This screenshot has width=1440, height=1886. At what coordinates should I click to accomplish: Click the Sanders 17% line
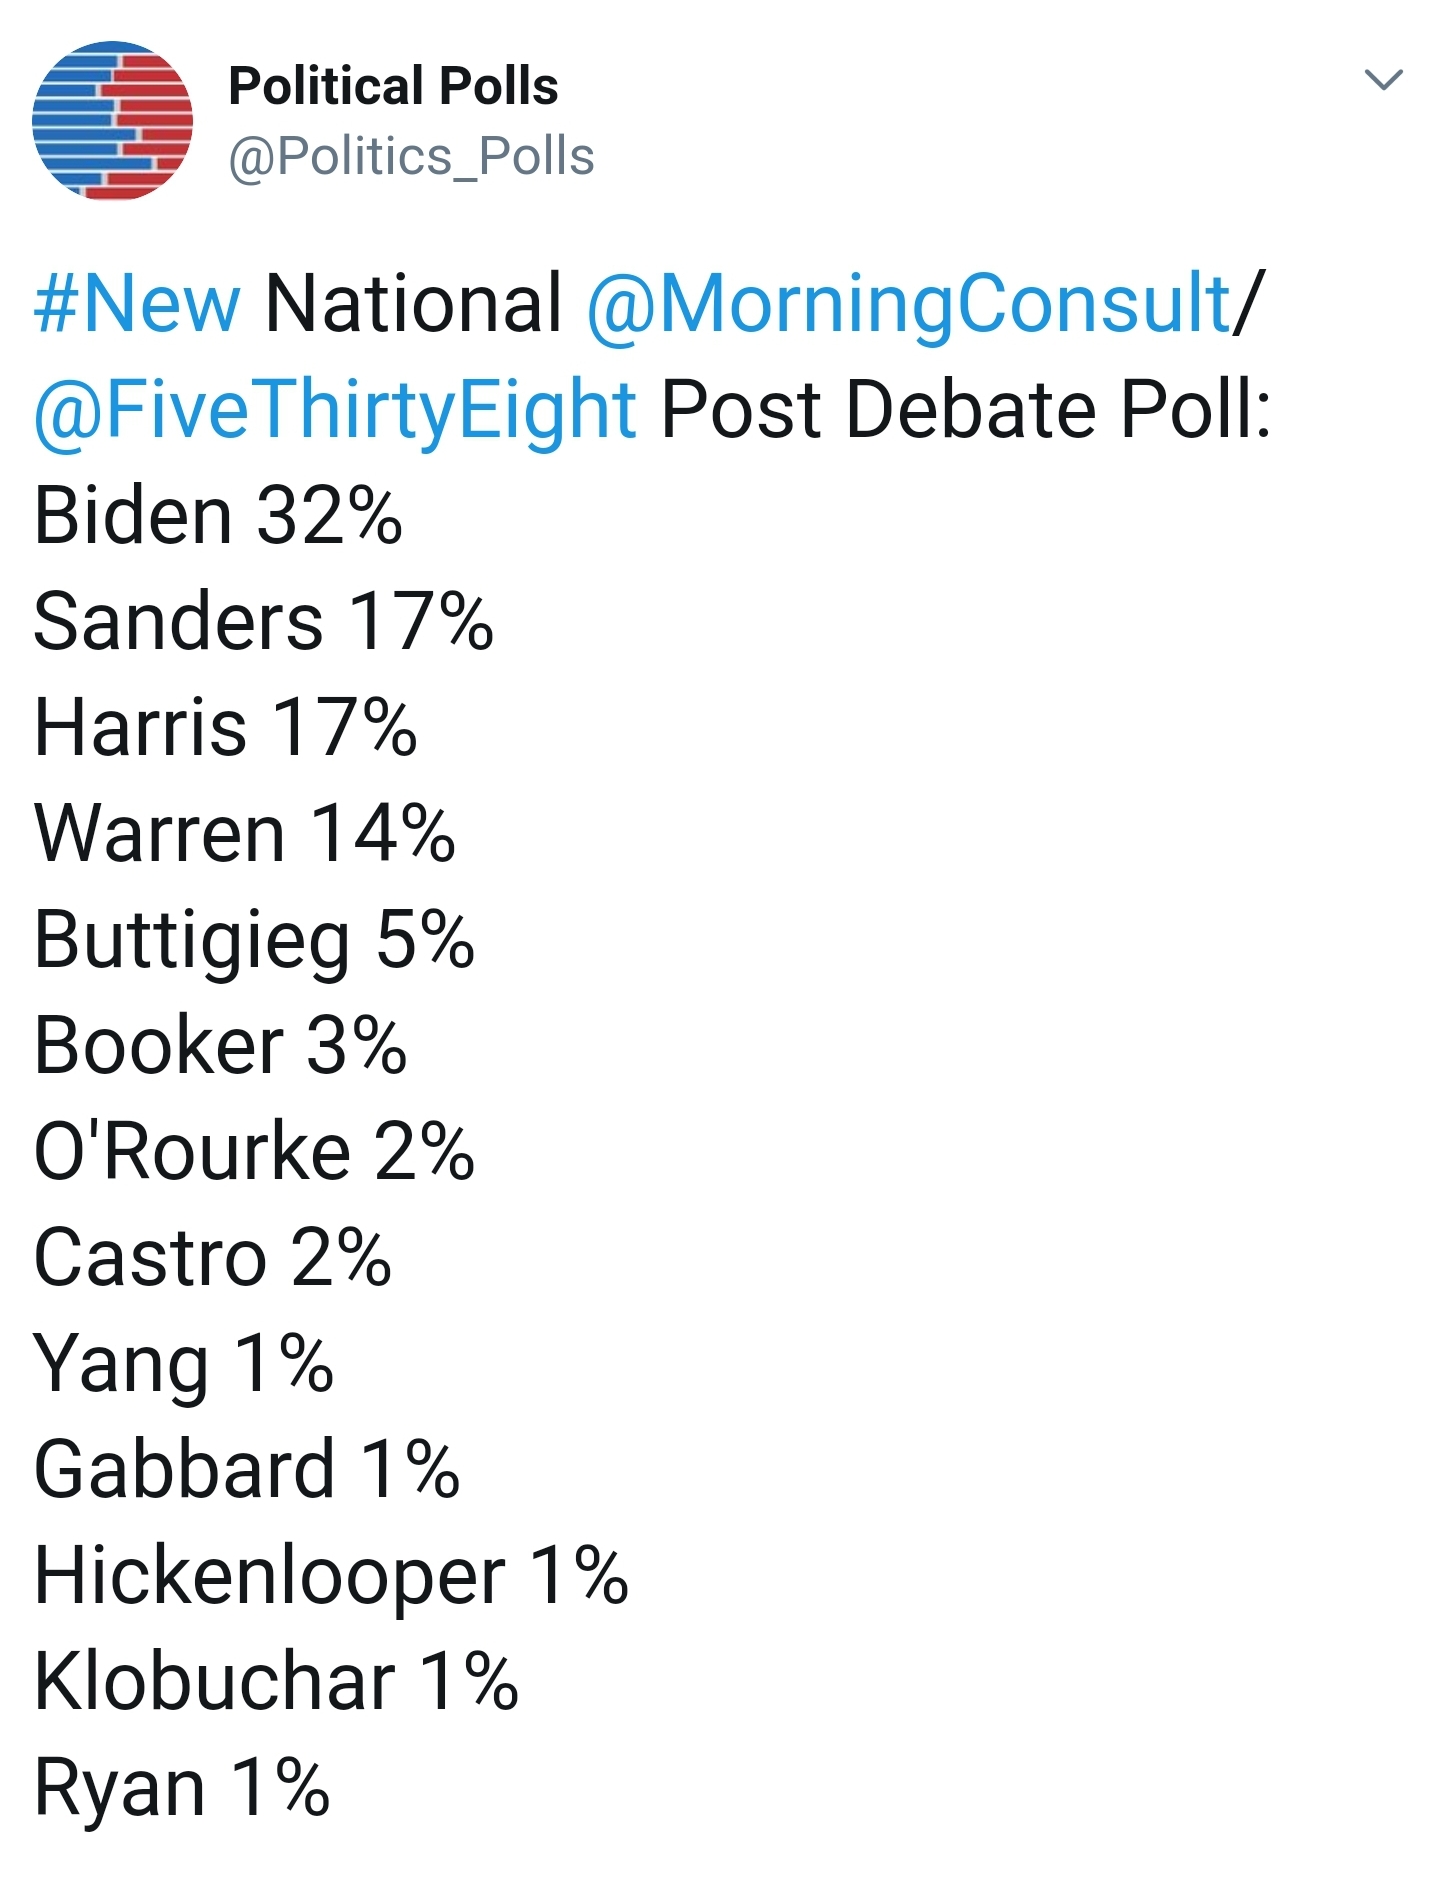coord(263,622)
